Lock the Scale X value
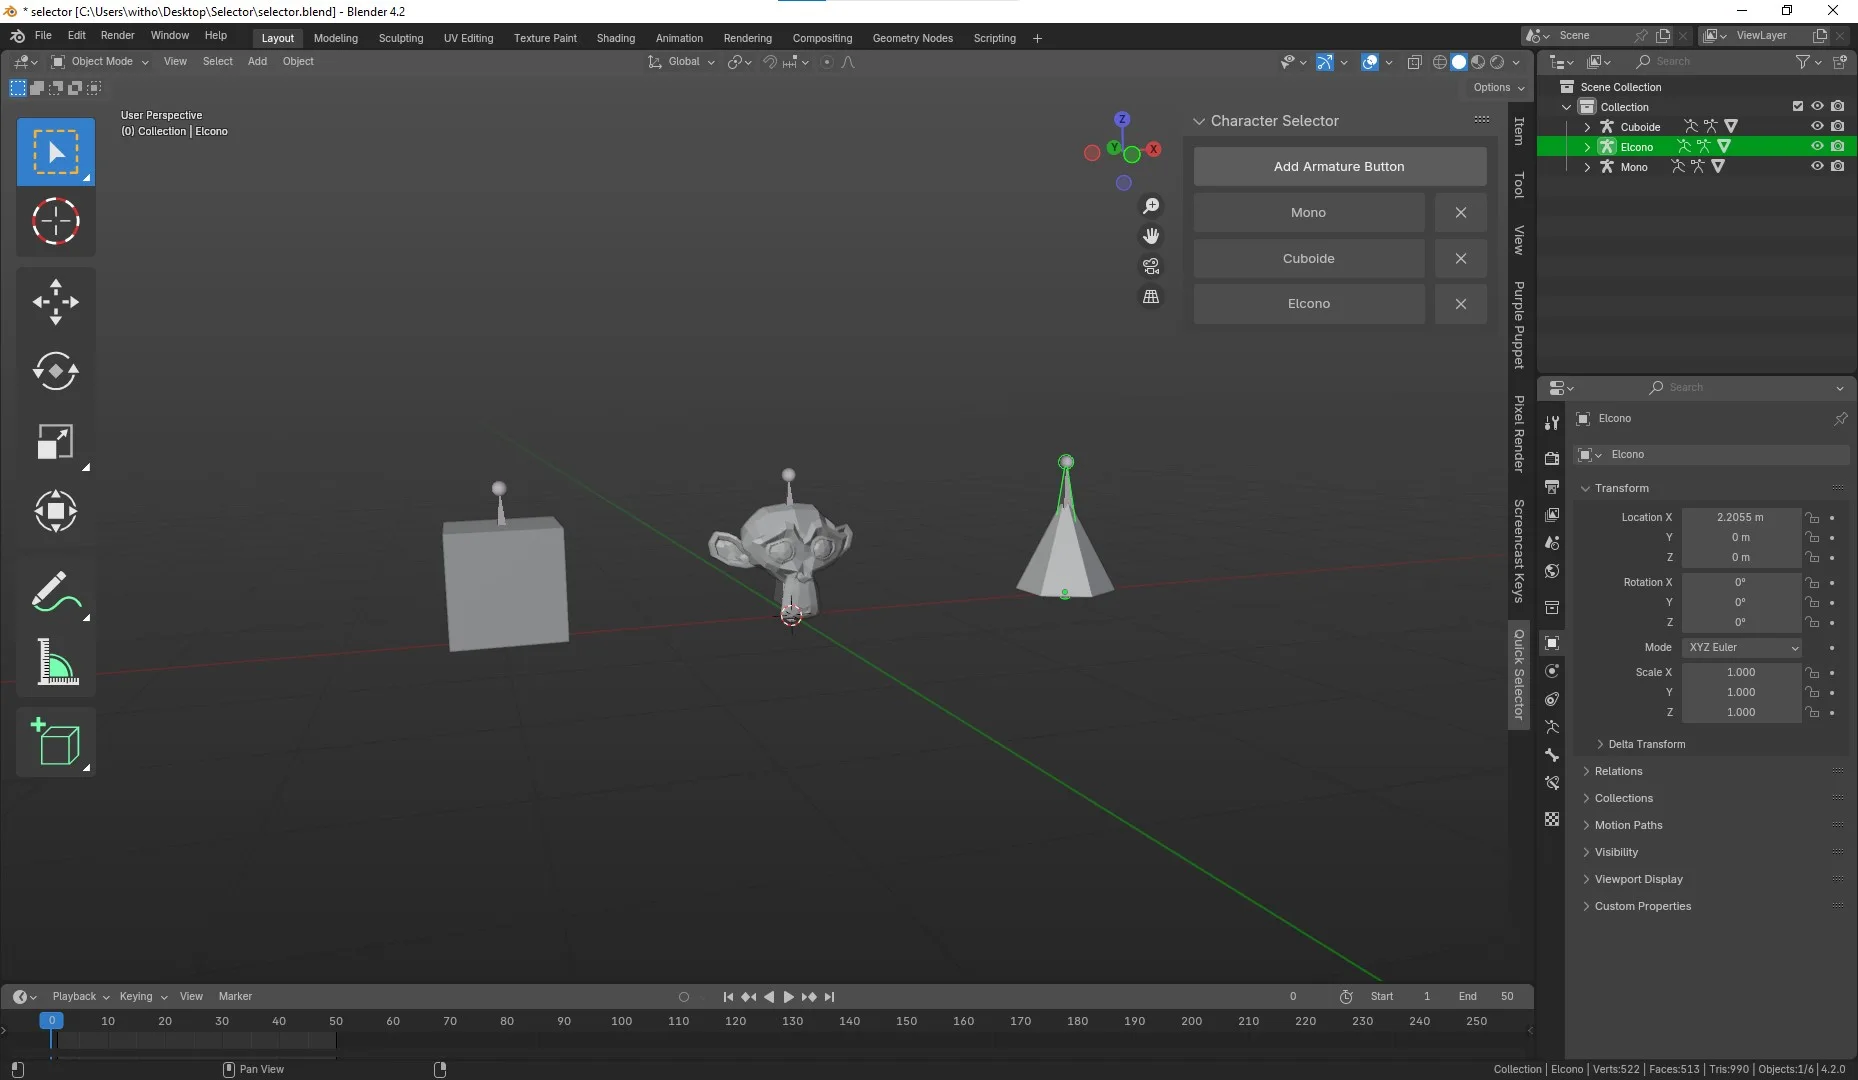 (x=1812, y=672)
